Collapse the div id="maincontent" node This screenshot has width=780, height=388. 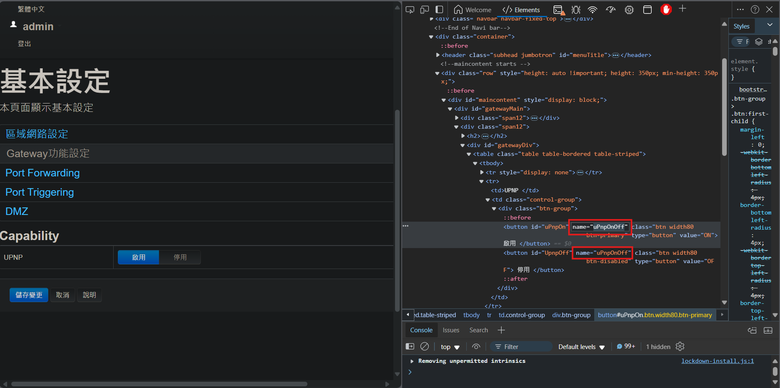pos(444,100)
